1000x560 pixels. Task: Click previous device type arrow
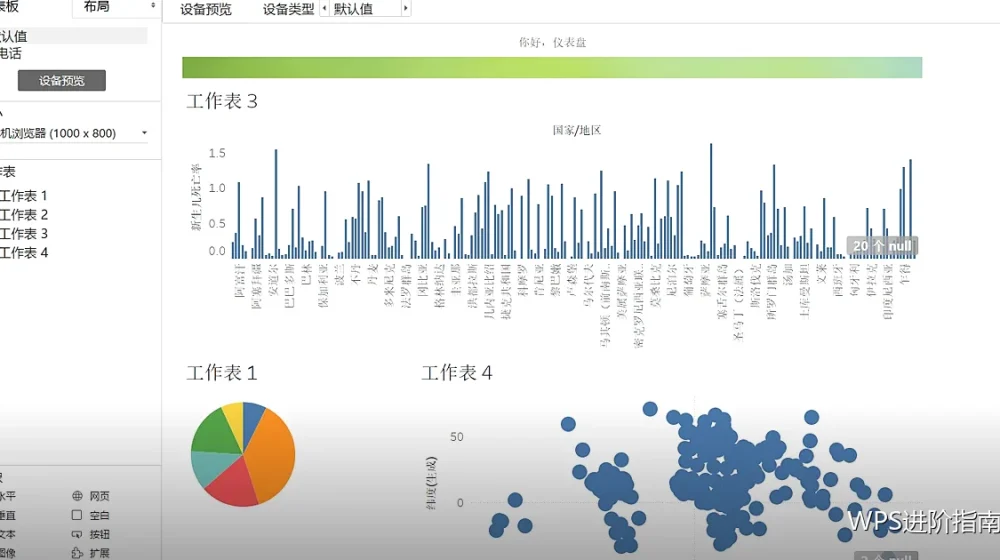pyautogui.click(x=325, y=8)
